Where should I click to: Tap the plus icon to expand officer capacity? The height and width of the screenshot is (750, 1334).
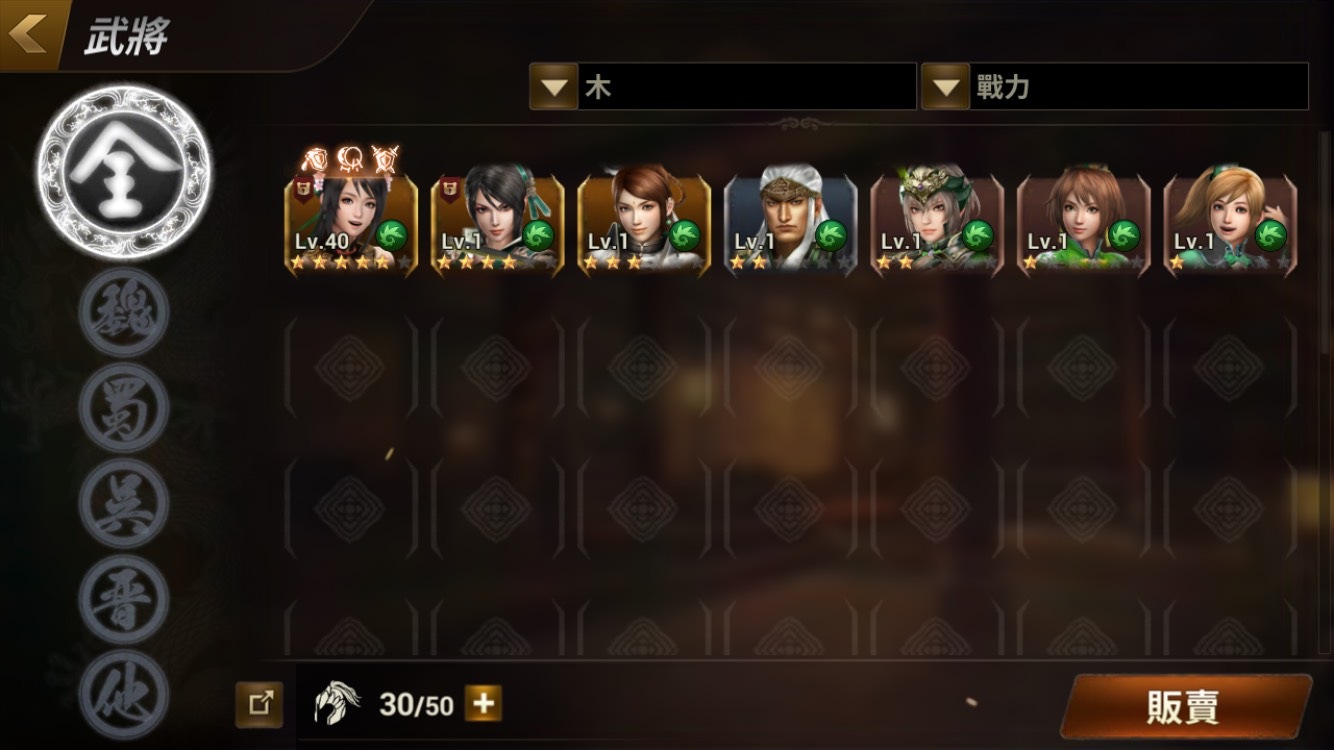pyautogui.click(x=484, y=705)
